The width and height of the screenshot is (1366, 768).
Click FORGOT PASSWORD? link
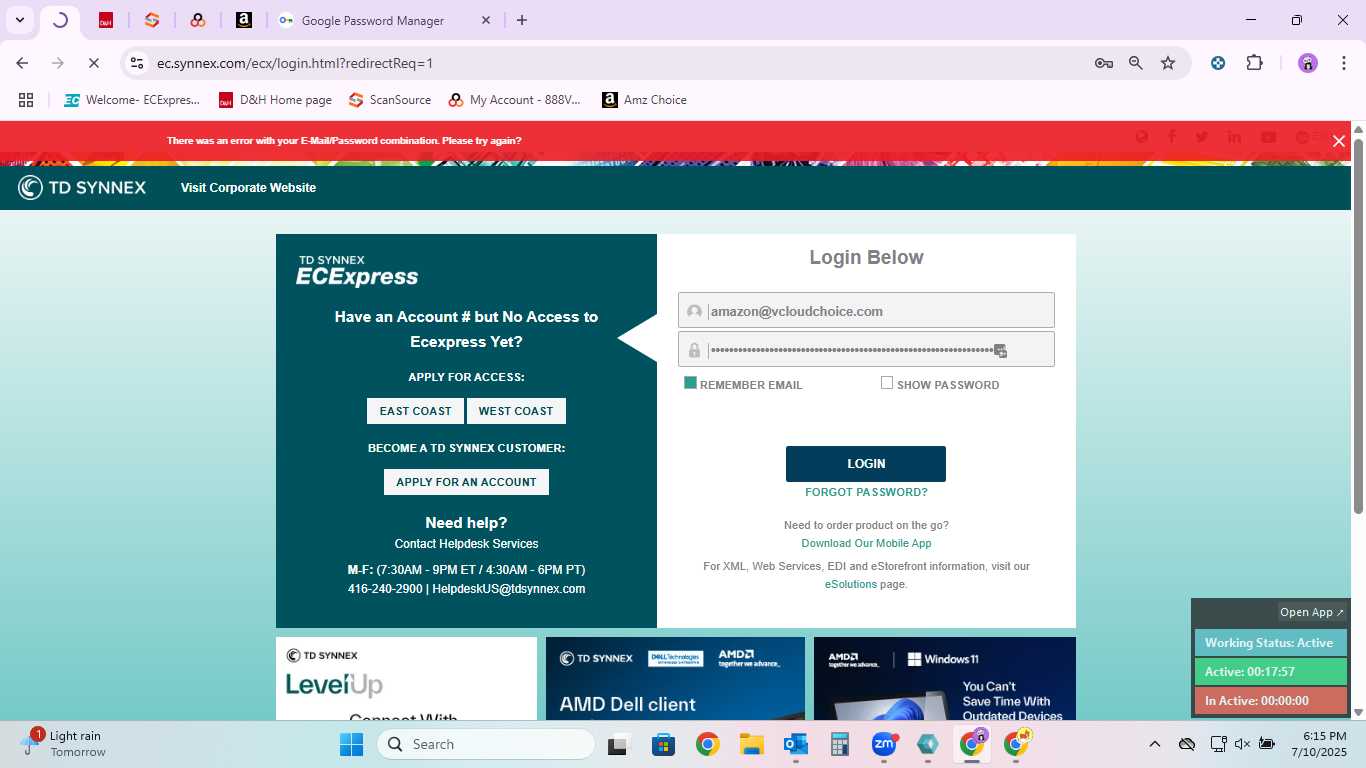[866, 492]
